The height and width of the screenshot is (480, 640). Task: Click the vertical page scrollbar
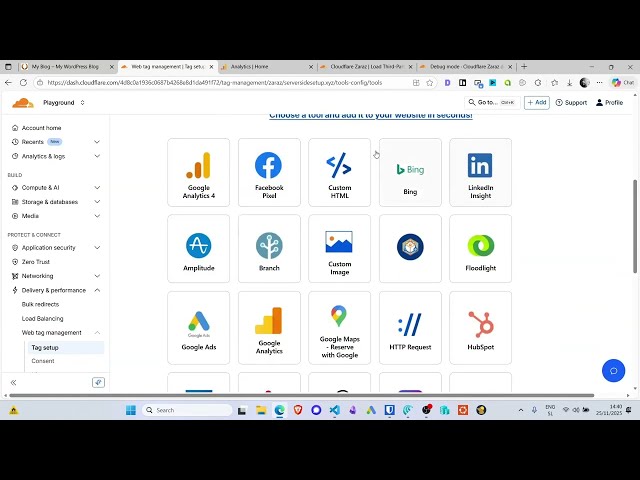click(x=635, y=226)
